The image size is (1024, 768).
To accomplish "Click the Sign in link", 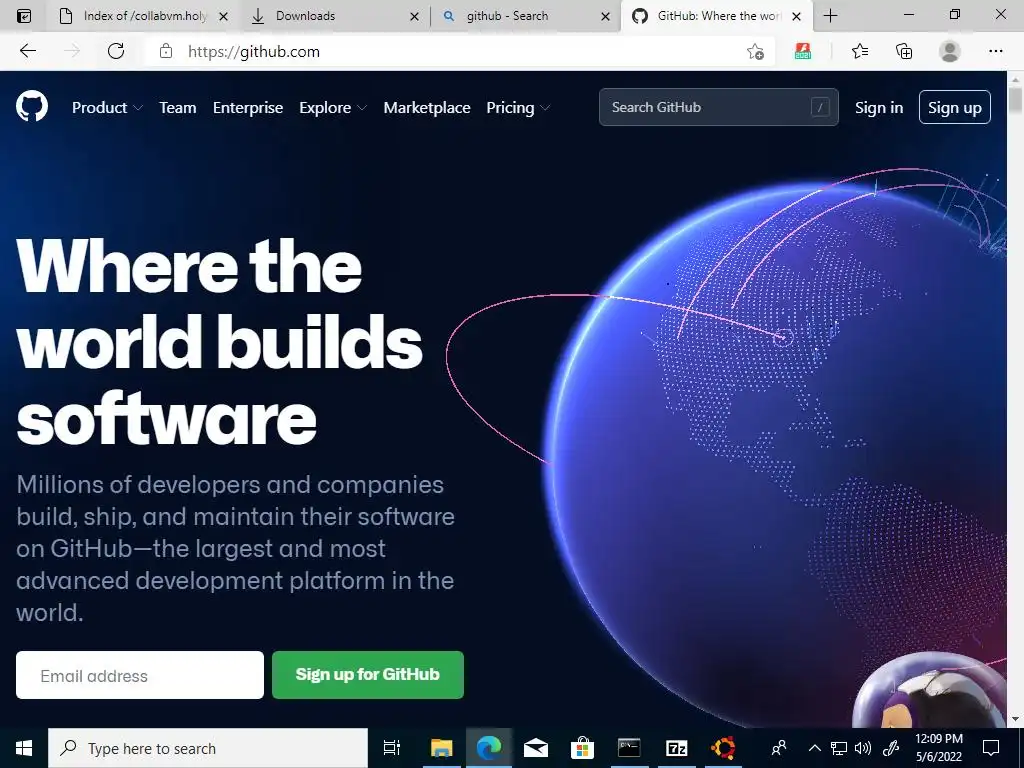I will 879,108.
